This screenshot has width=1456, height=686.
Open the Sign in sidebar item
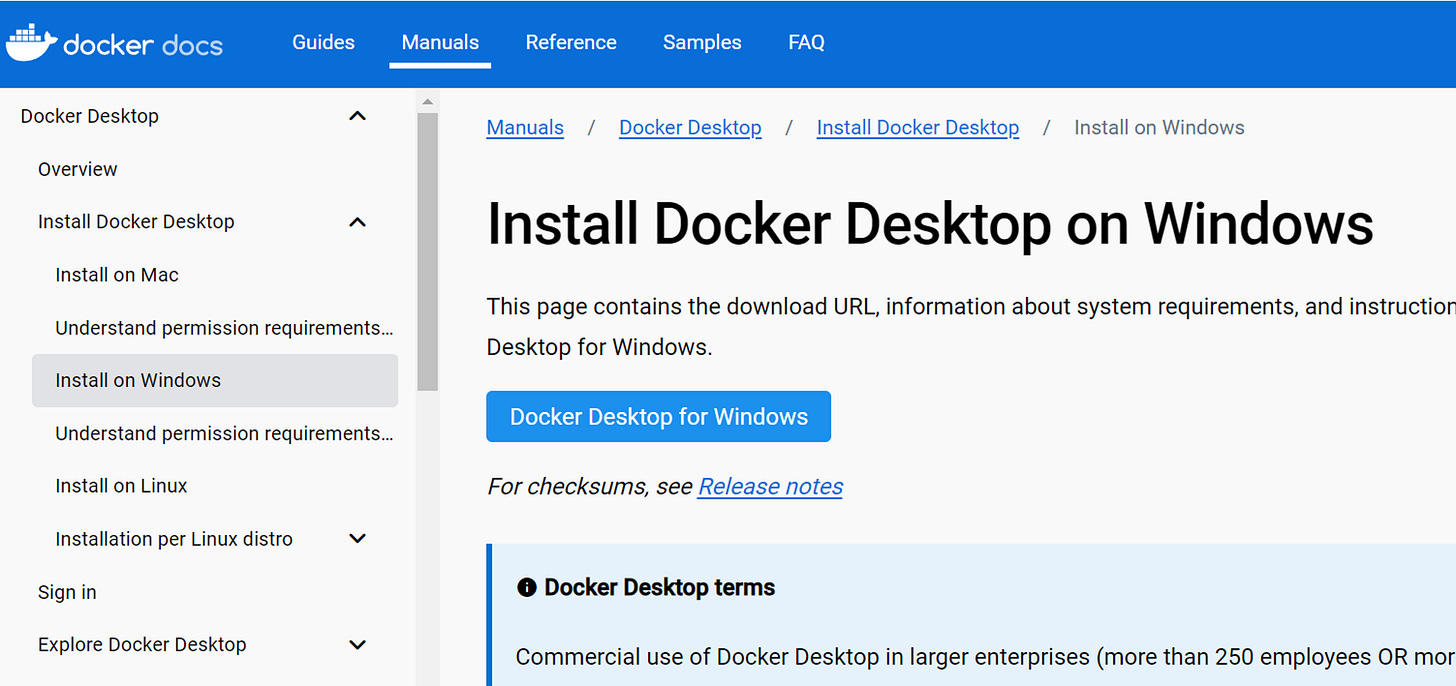pos(67,592)
